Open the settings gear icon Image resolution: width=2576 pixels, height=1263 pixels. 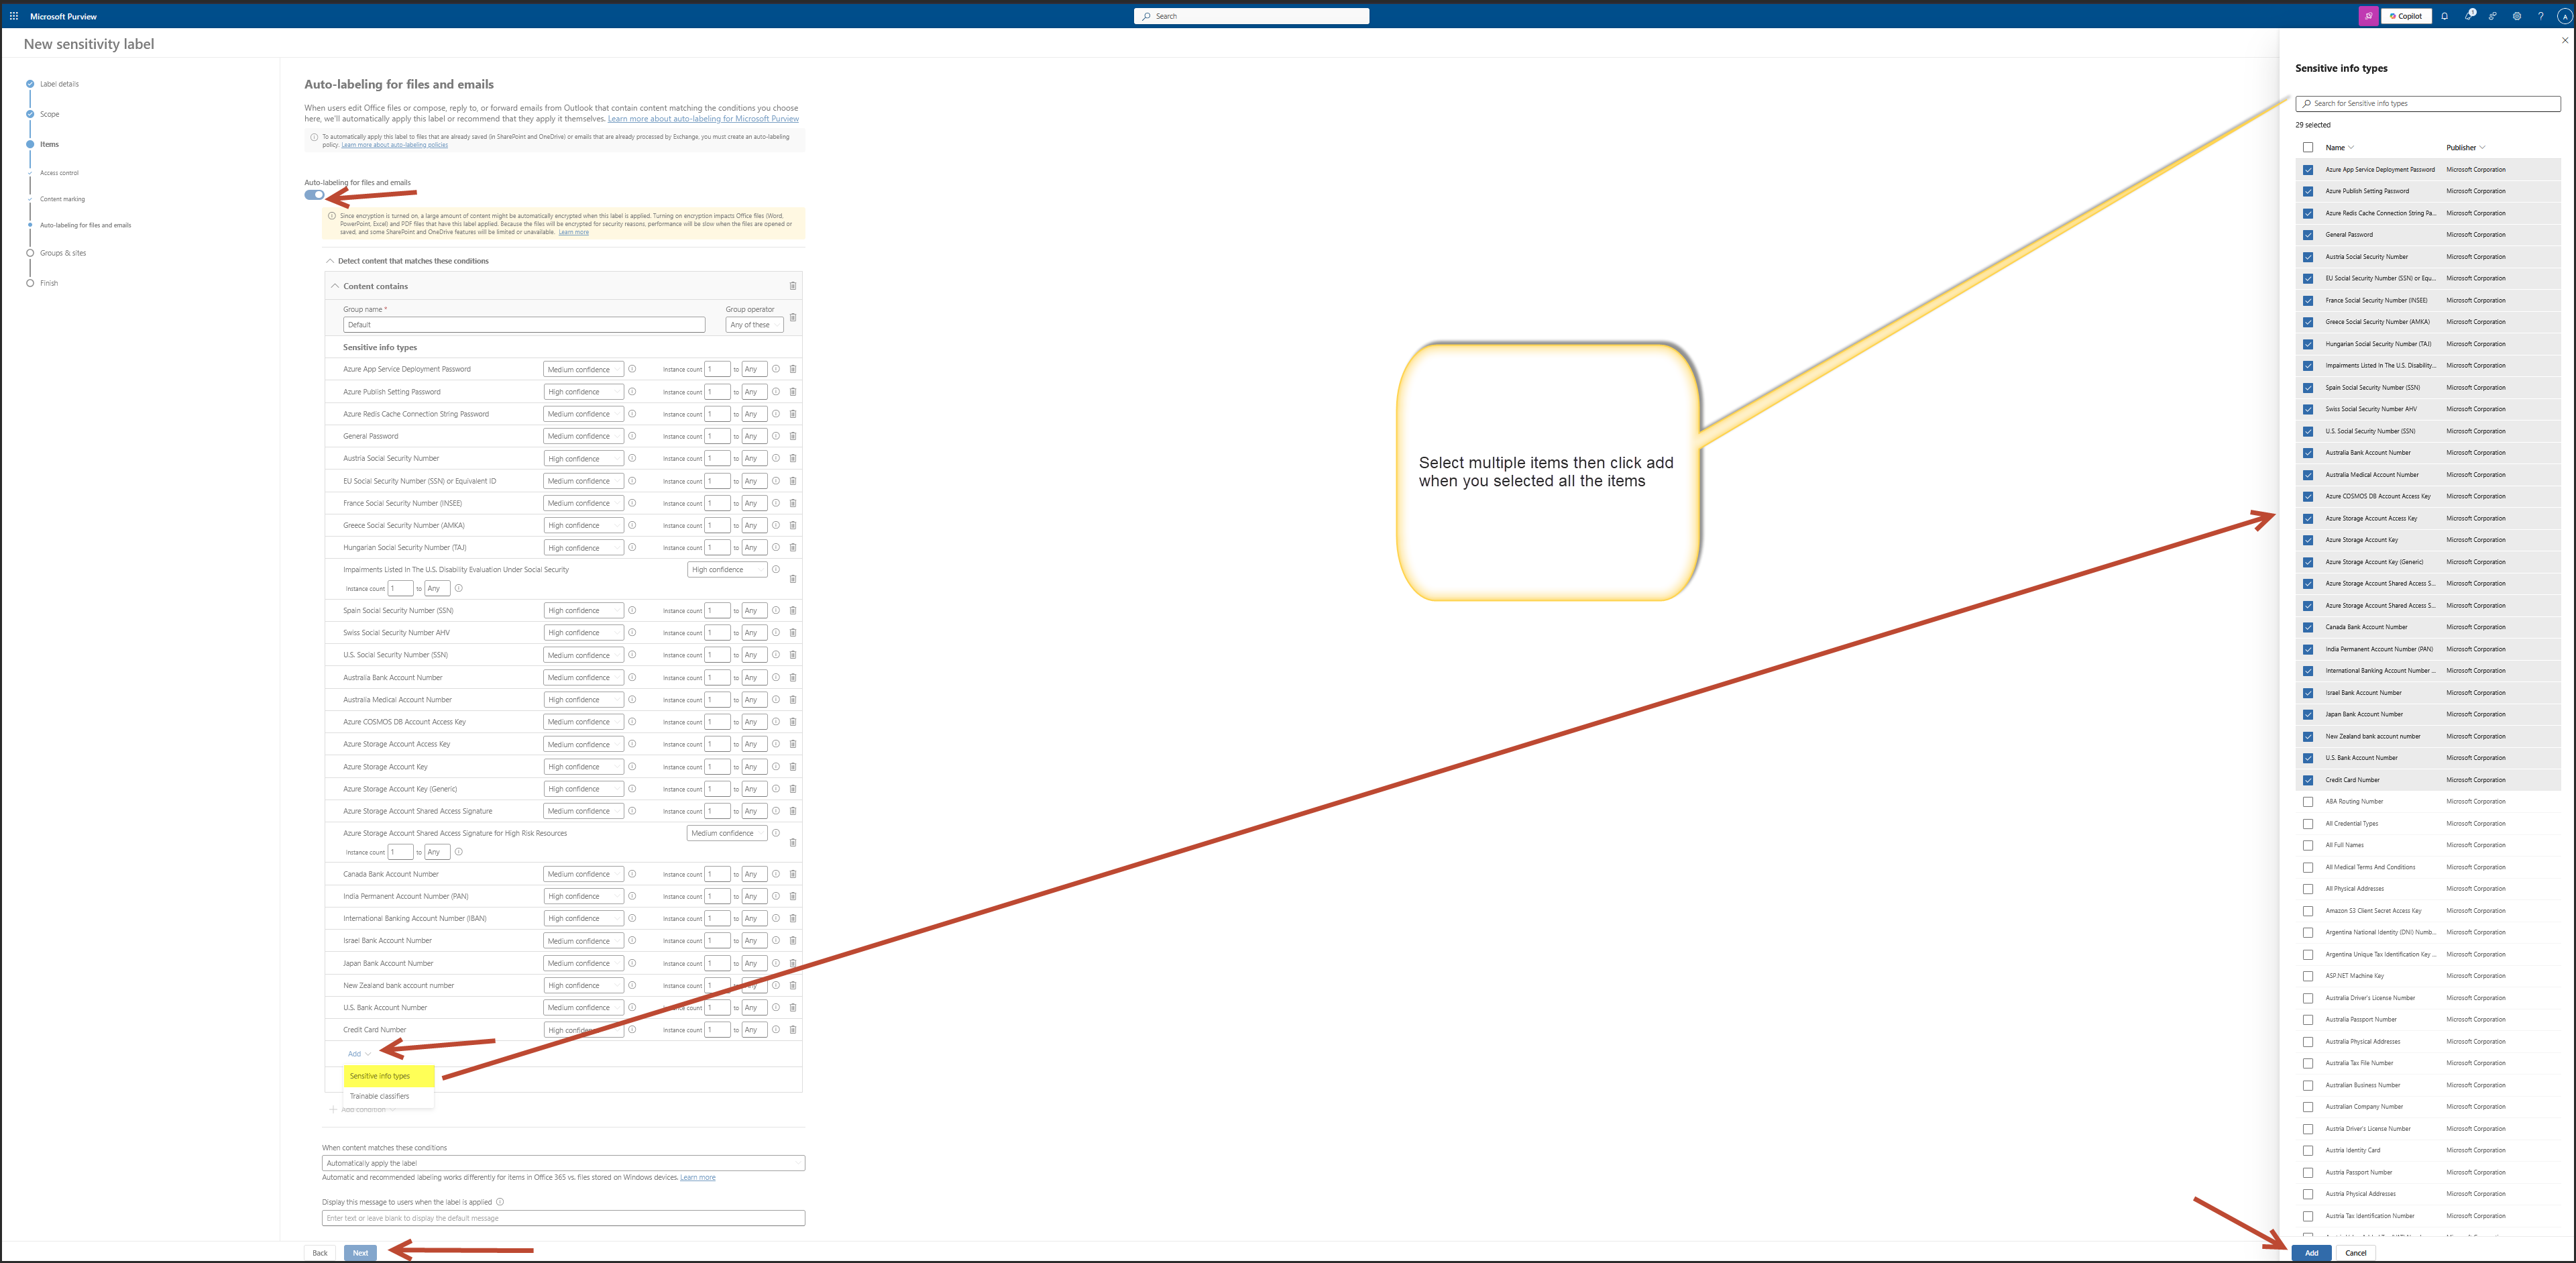pyautogui.click(x=2517, y=16)
